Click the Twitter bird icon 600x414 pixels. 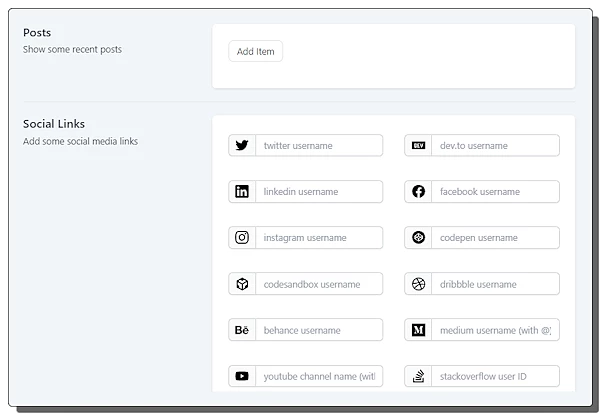[242, 145]
